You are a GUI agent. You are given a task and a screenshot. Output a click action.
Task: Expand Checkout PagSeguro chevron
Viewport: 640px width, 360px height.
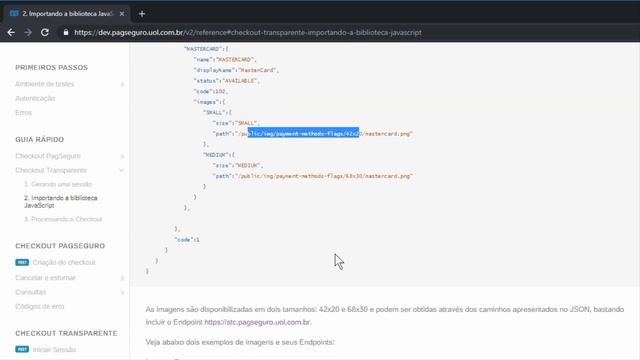[x=122, y=156]
